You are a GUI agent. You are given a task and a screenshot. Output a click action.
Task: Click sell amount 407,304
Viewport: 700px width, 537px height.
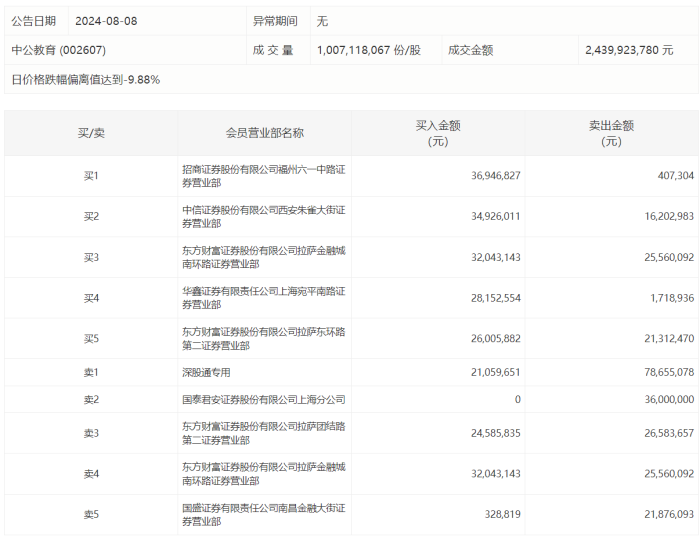tap(675, 176)
